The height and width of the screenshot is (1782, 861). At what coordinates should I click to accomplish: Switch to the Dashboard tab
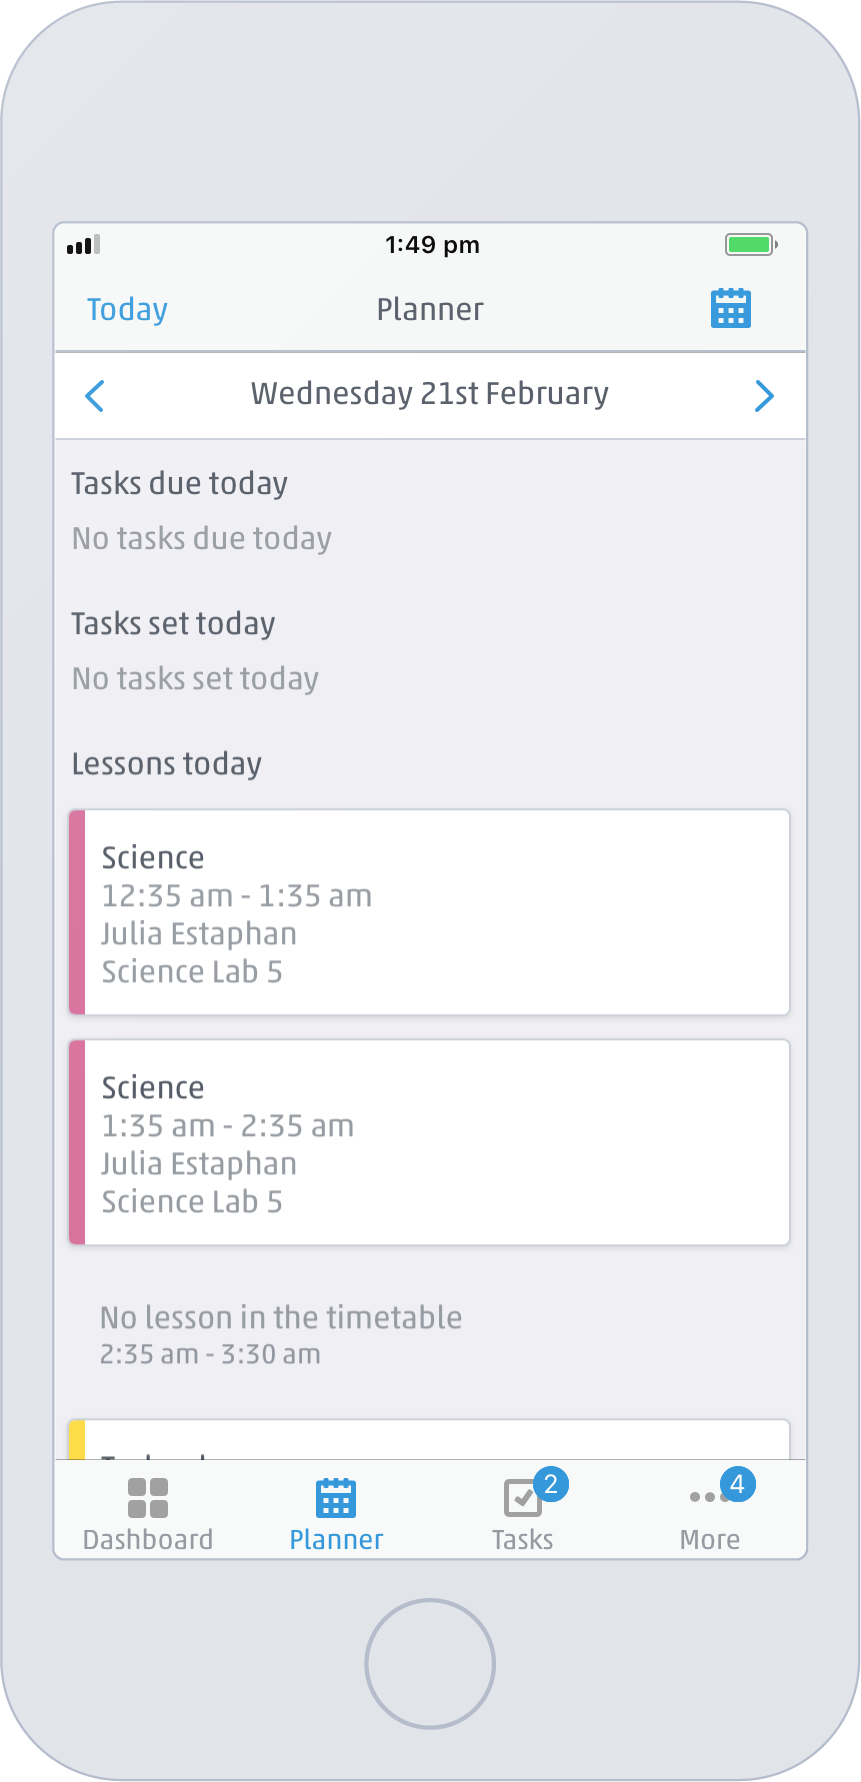pos(147,1510)
